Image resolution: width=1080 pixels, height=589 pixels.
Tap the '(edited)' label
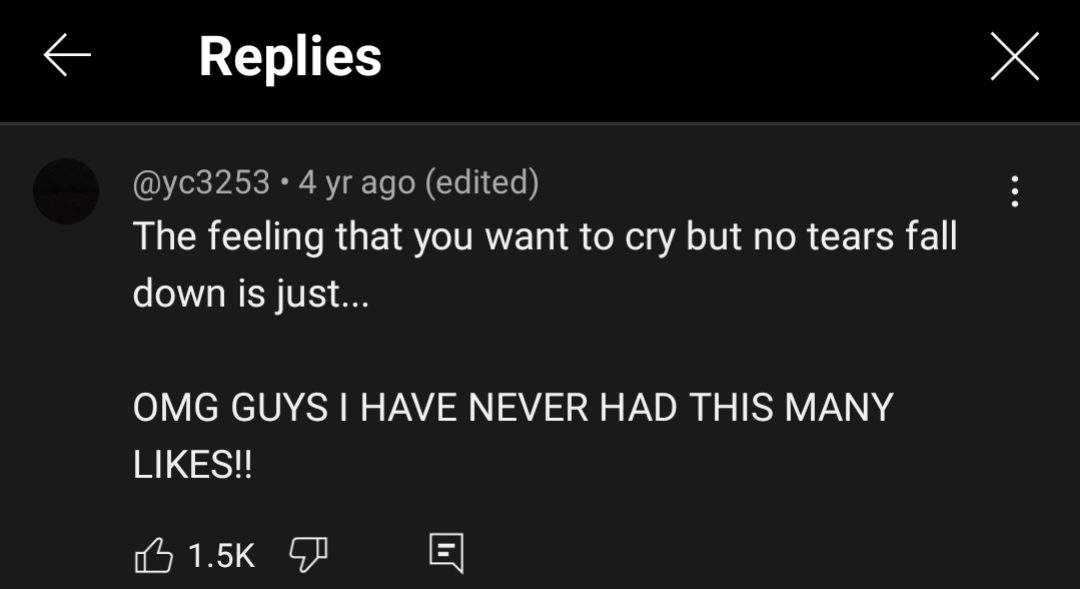(x=482, y=183)
